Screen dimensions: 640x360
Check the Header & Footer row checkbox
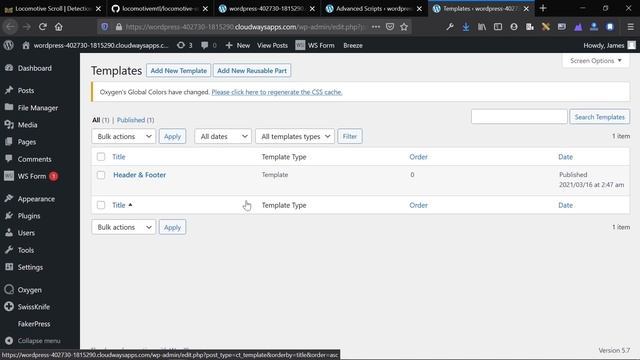(x=101, y=175)
